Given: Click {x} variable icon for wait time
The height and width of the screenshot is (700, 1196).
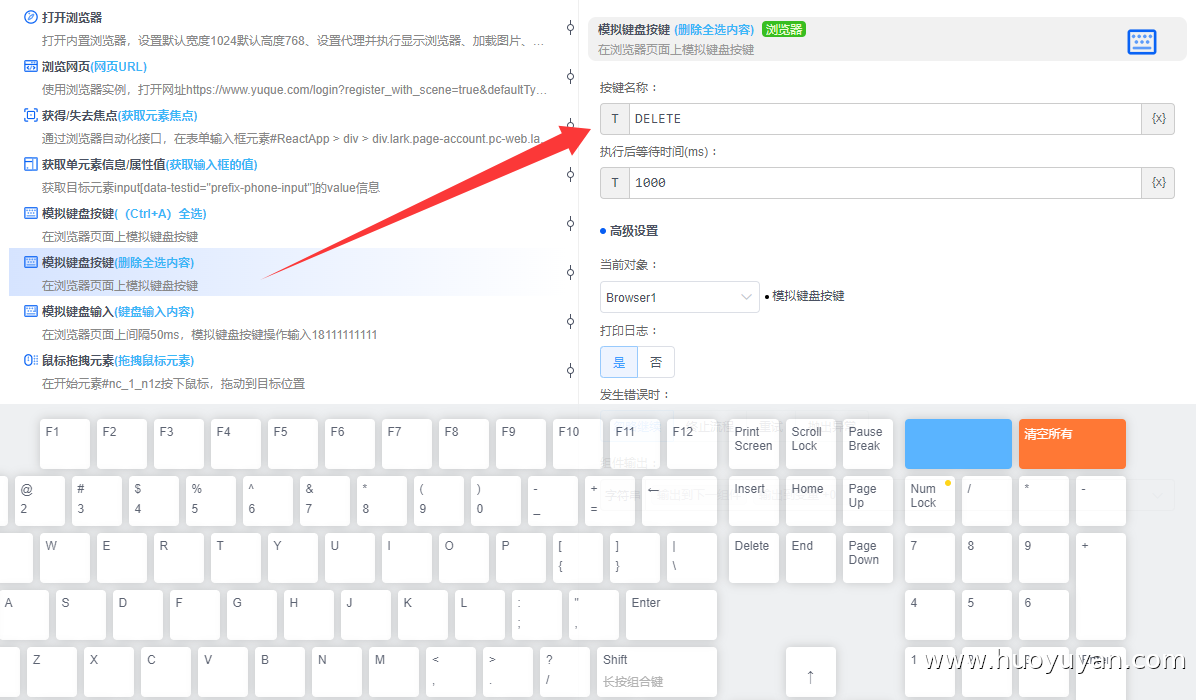Looking at the screenshot, I should pos(1158,182).
